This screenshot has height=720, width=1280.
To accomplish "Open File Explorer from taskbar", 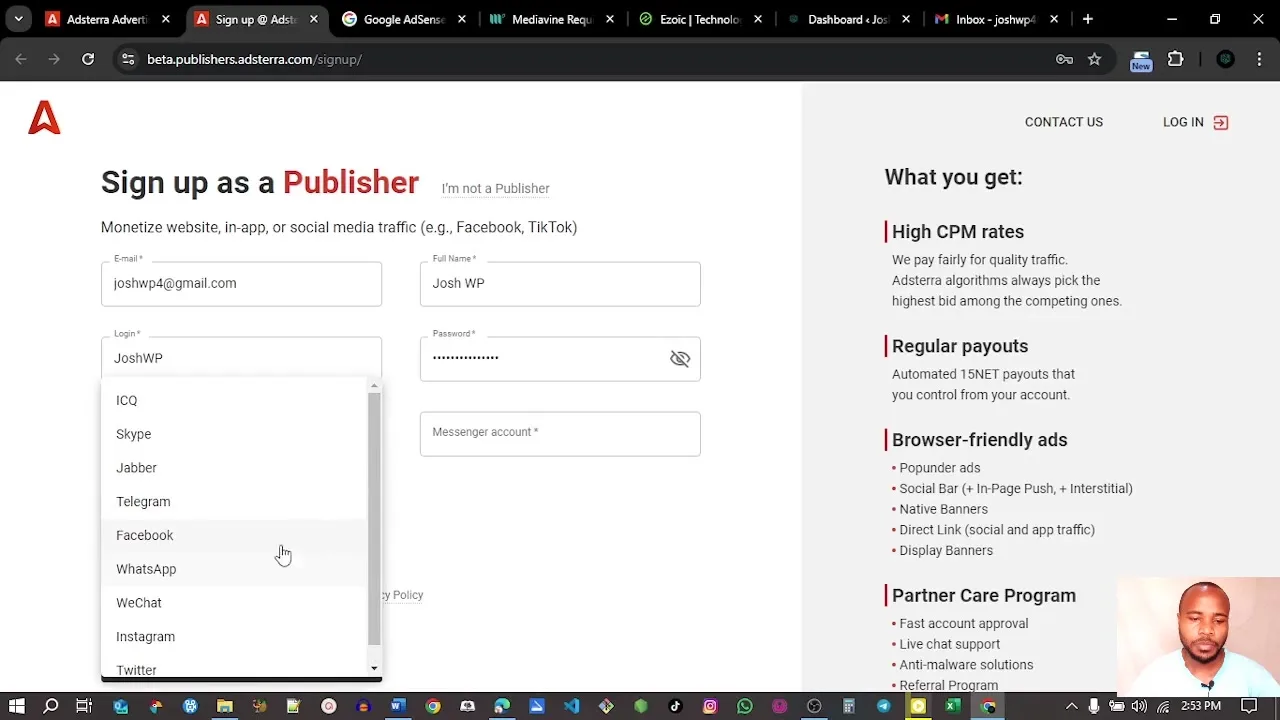I will tap(225, 707).
